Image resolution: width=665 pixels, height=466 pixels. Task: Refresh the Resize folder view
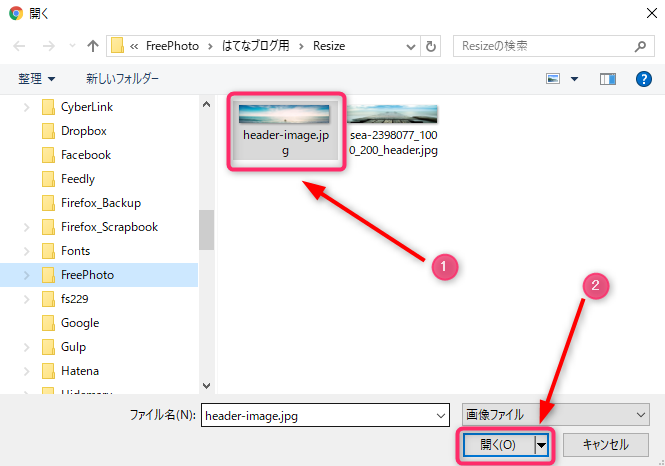[431, 46]
